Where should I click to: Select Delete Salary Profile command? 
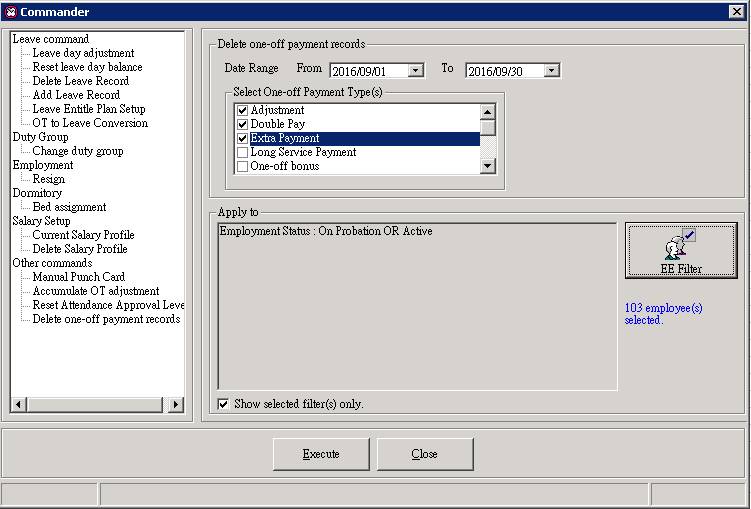click(80, 249)
